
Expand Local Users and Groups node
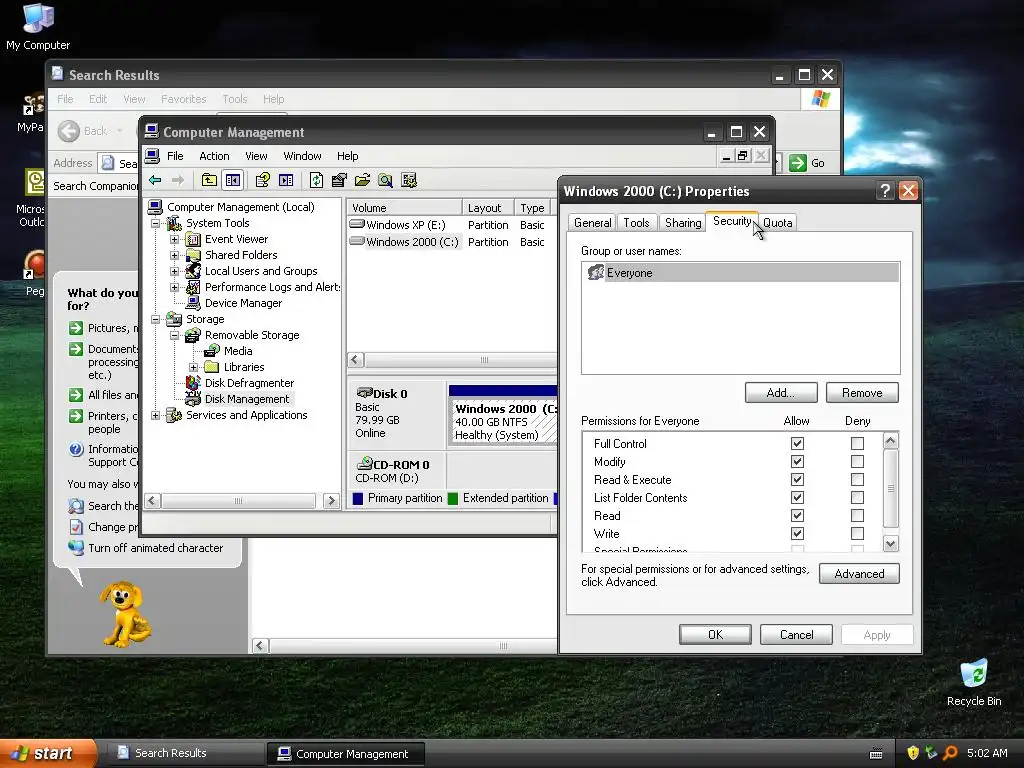174,271
